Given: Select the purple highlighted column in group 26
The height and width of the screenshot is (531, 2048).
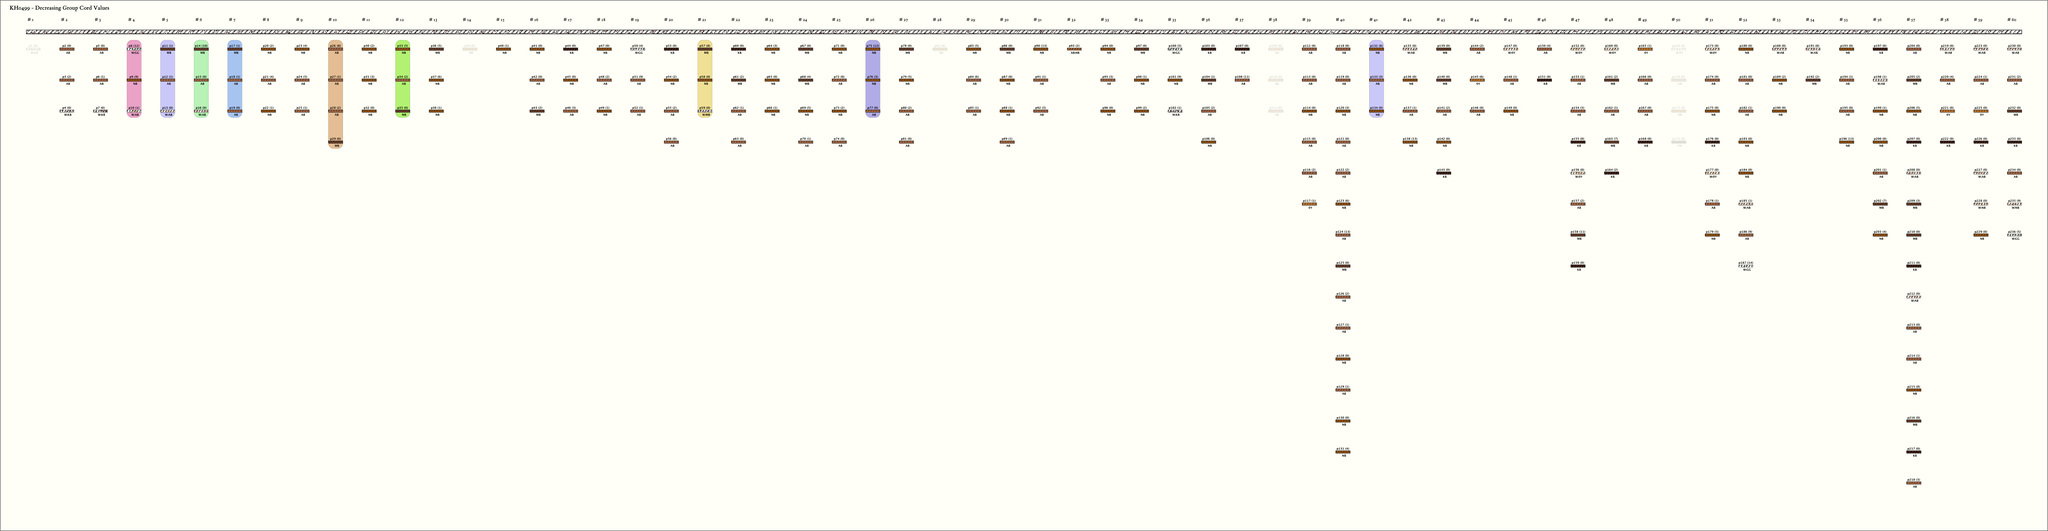Looking at the screenshot, I should click(873, 80).
